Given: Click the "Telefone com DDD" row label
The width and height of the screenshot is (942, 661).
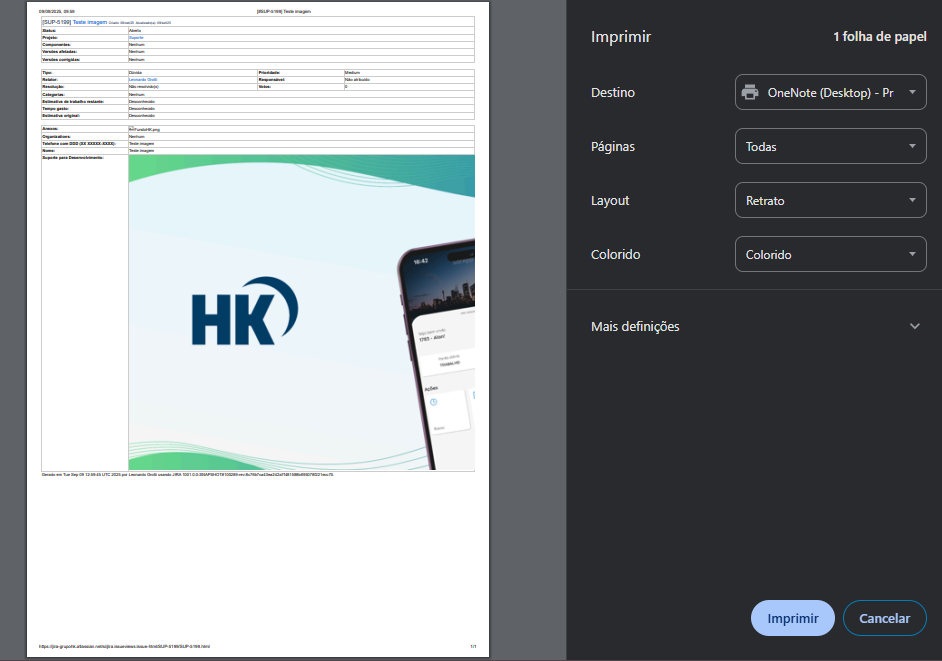Looking at the screenshot, I should pyautogui.click(x=79, y=144).
